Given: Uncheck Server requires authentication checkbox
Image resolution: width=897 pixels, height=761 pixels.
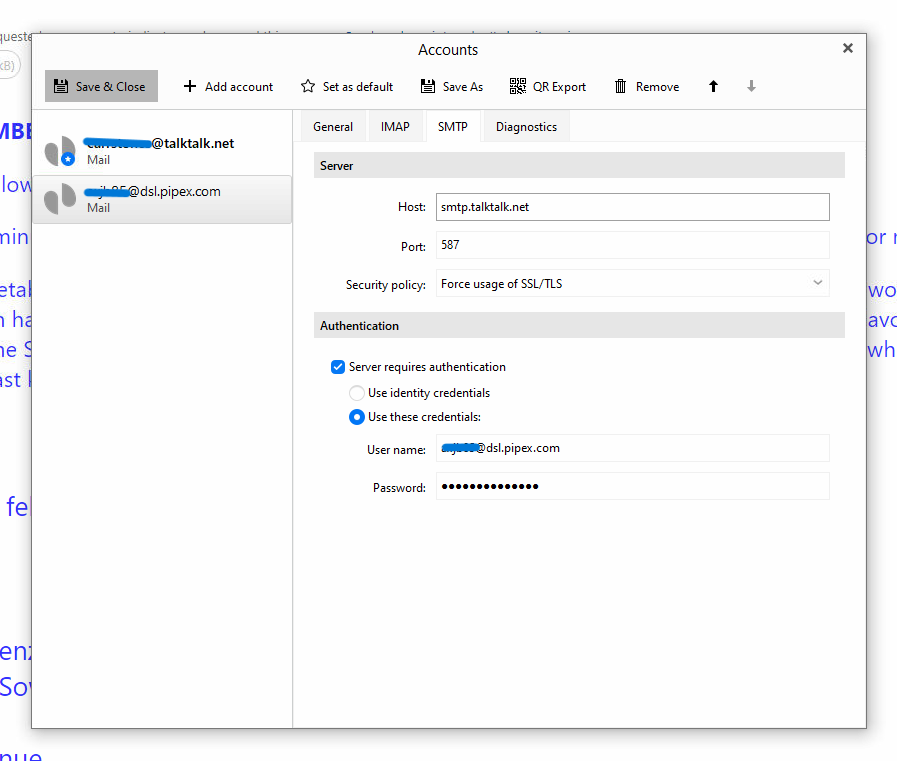Looking at the screenshot, I should [338, 367].
